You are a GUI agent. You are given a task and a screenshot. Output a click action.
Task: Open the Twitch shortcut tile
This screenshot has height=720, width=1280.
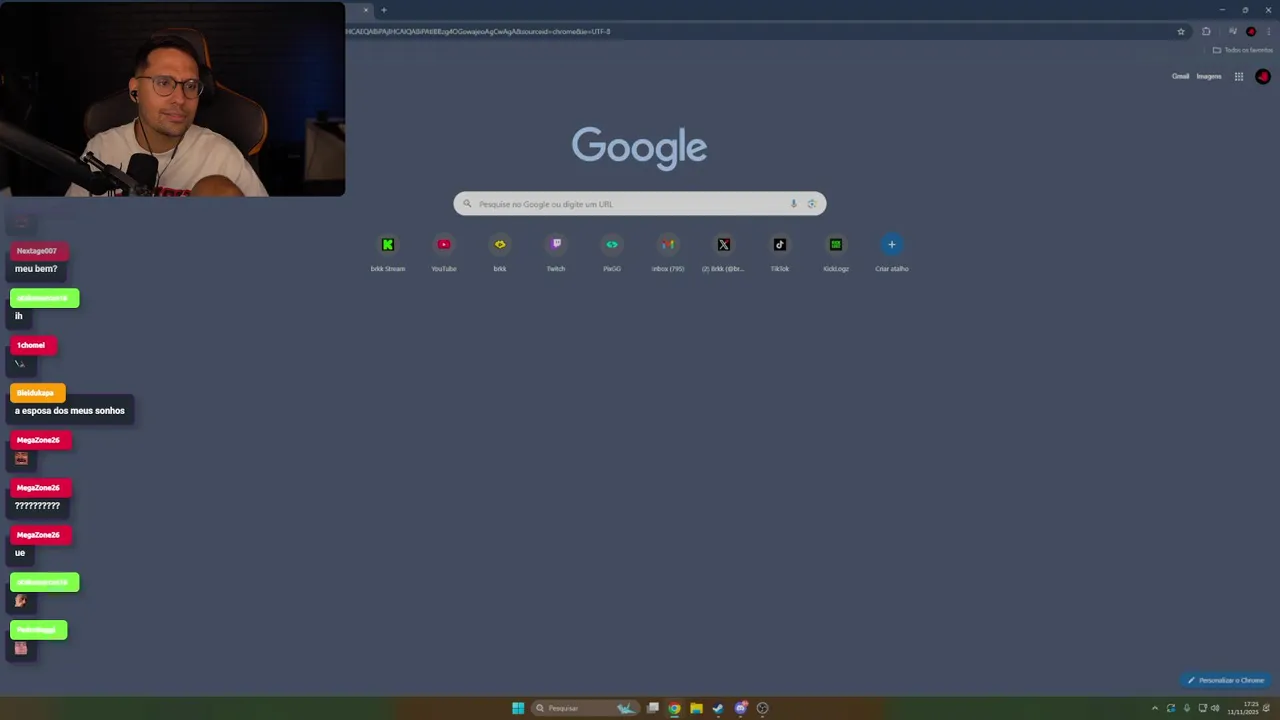(556, 252)
